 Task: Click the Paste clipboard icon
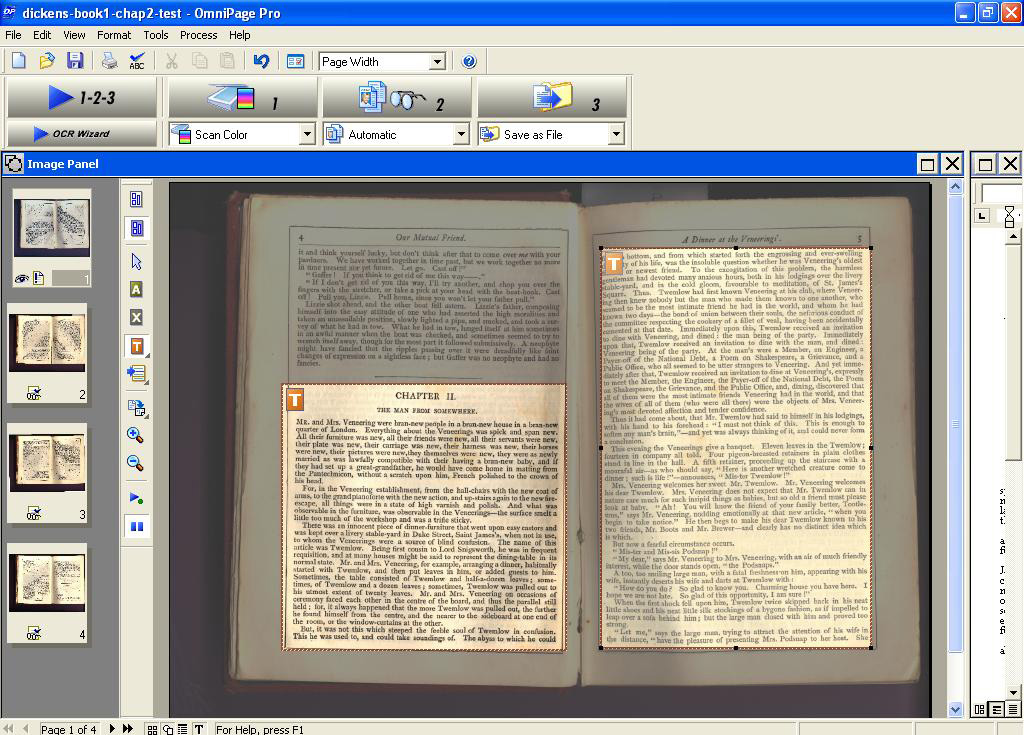click(x=227, y=61)
